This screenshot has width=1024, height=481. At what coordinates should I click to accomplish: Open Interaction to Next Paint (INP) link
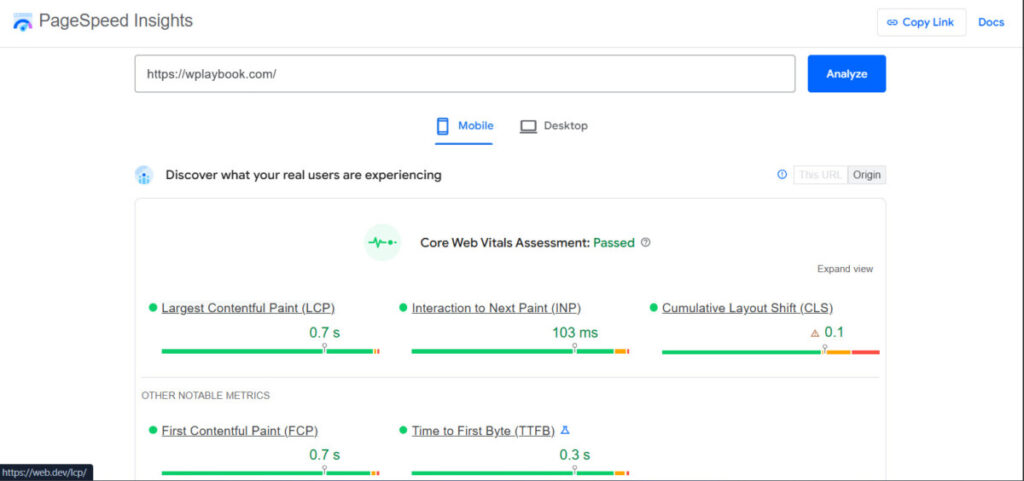point(496,307)
